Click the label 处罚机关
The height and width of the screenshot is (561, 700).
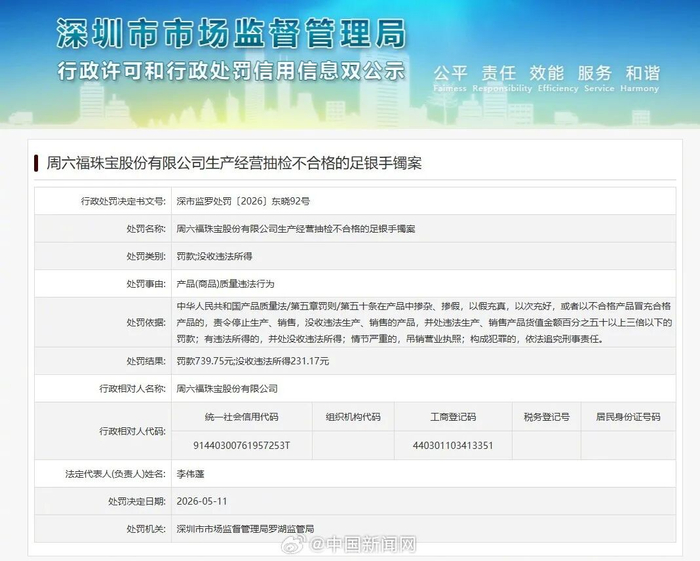point(146,529)
